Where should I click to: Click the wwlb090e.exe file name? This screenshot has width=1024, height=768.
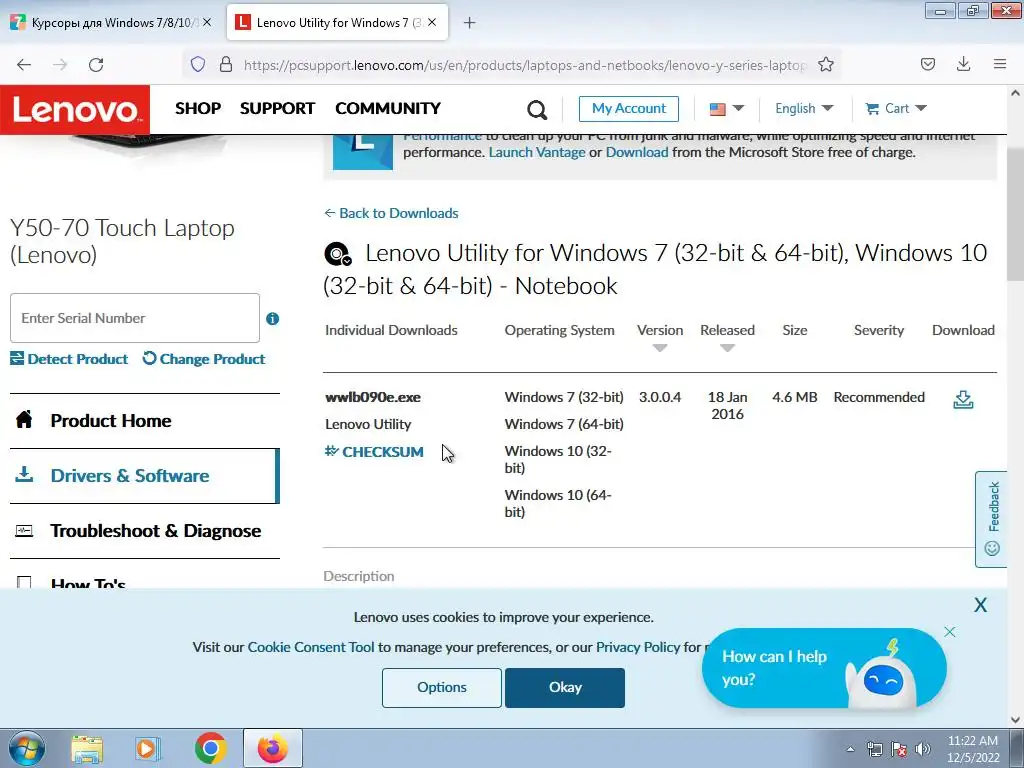coord(373,397)
